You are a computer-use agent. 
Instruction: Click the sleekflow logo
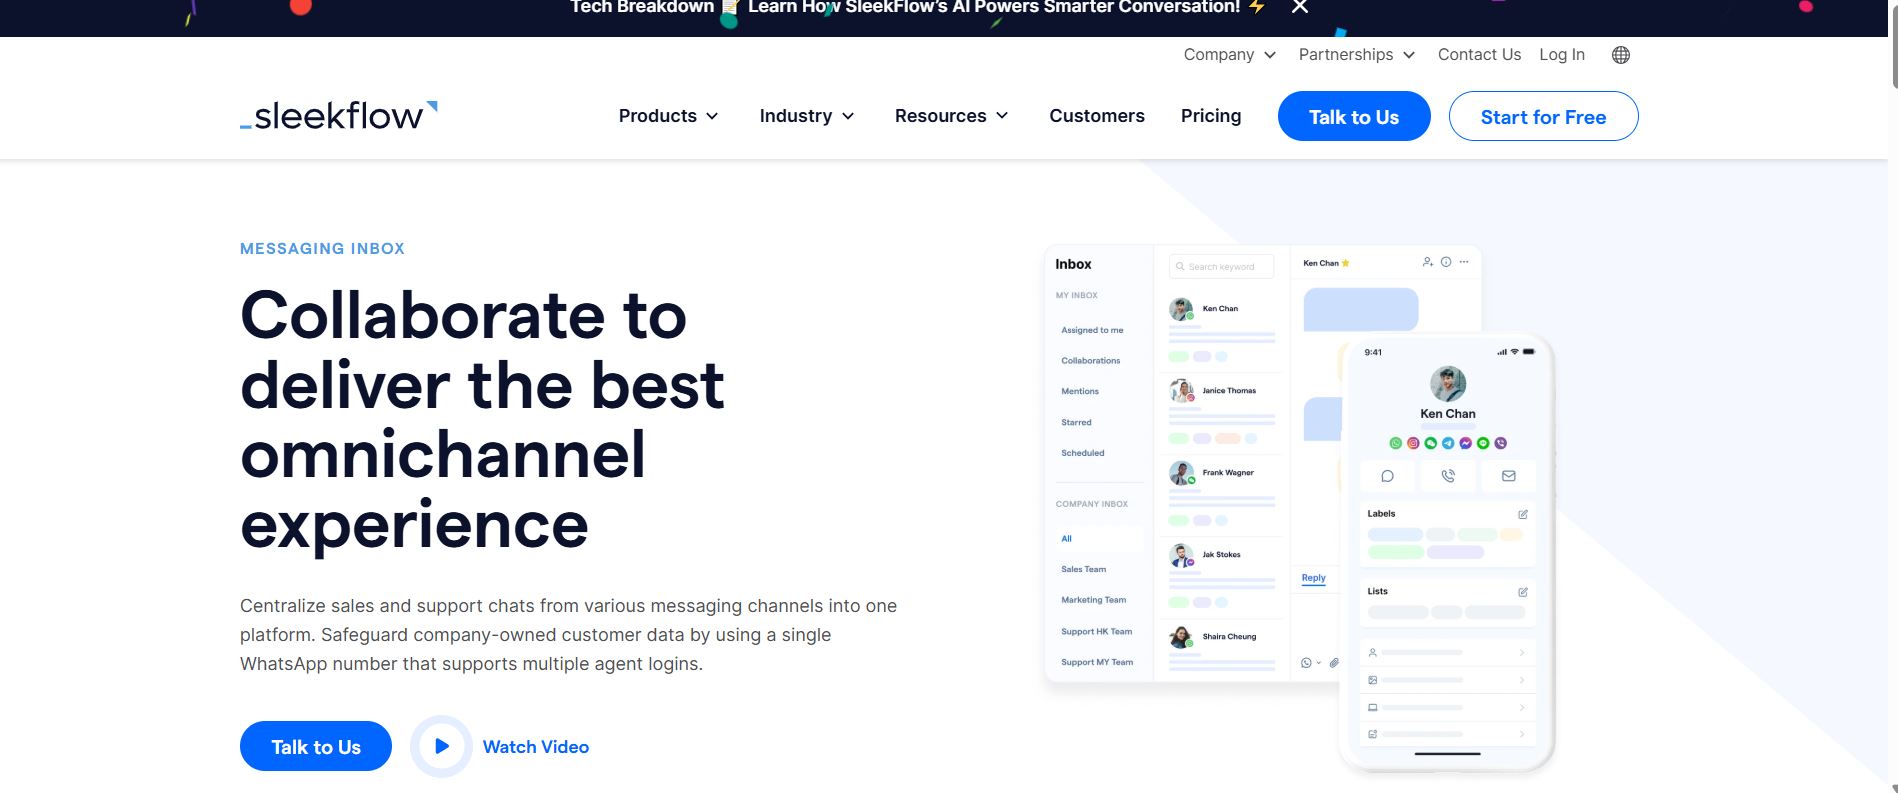[339, 116]
